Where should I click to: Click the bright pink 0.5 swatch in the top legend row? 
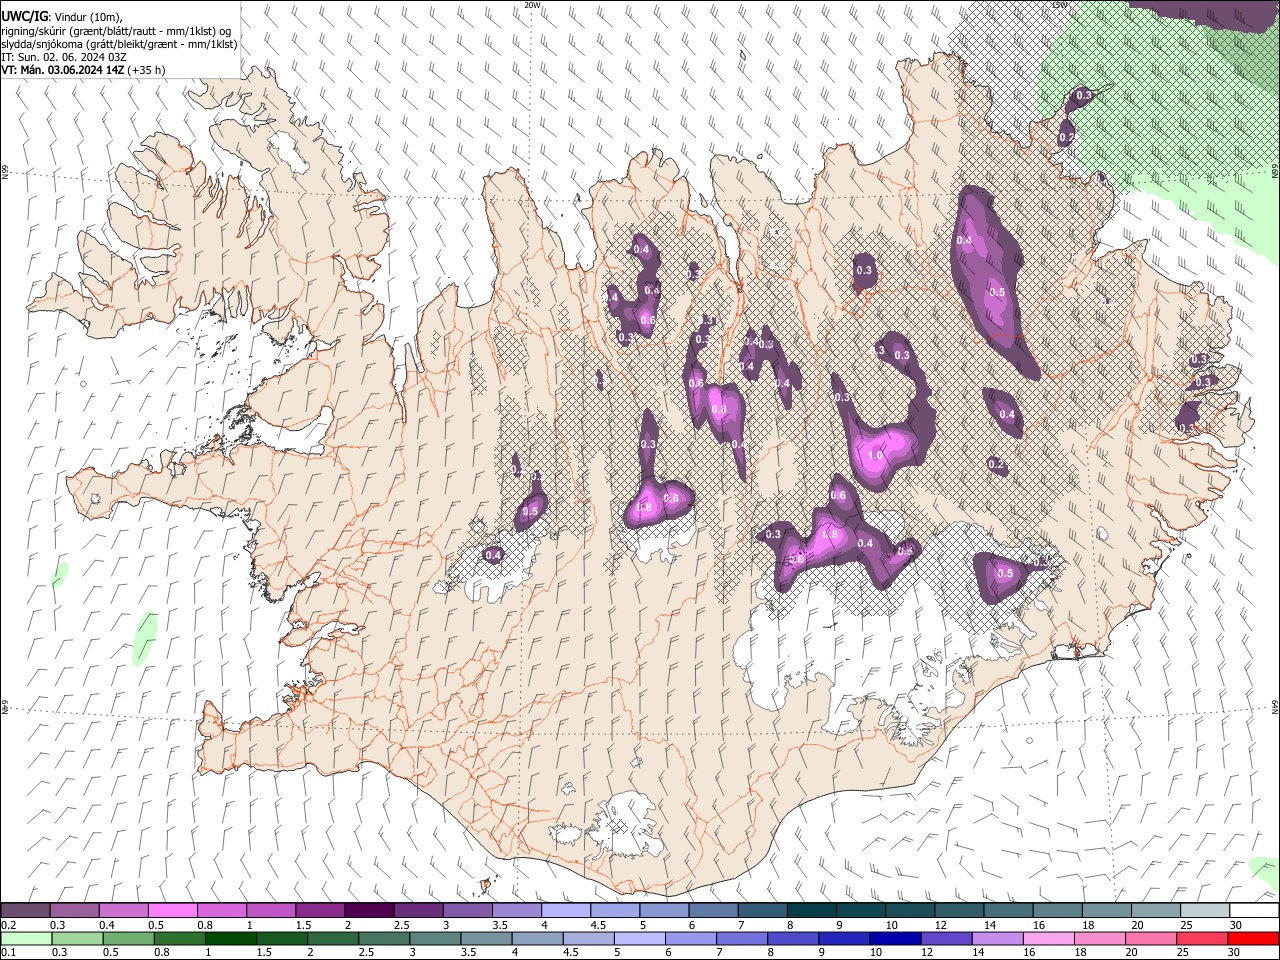pos(172,911)
